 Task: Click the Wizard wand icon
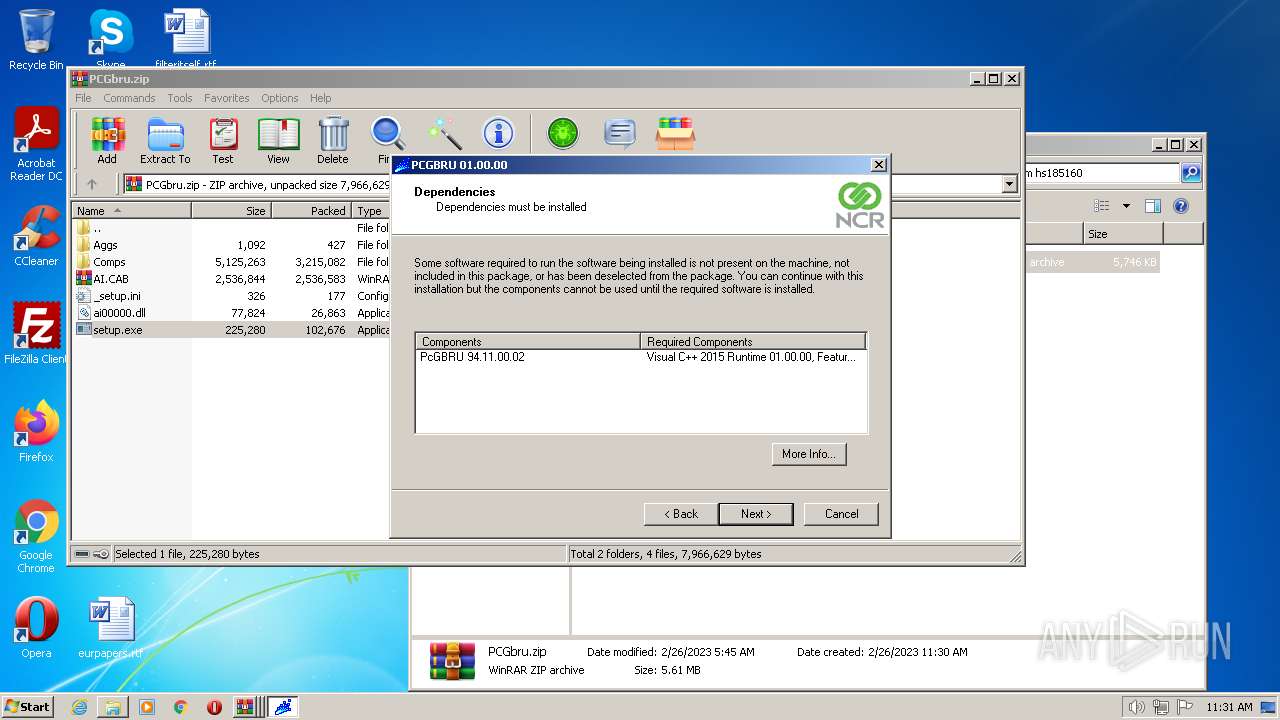pos(444,133)
